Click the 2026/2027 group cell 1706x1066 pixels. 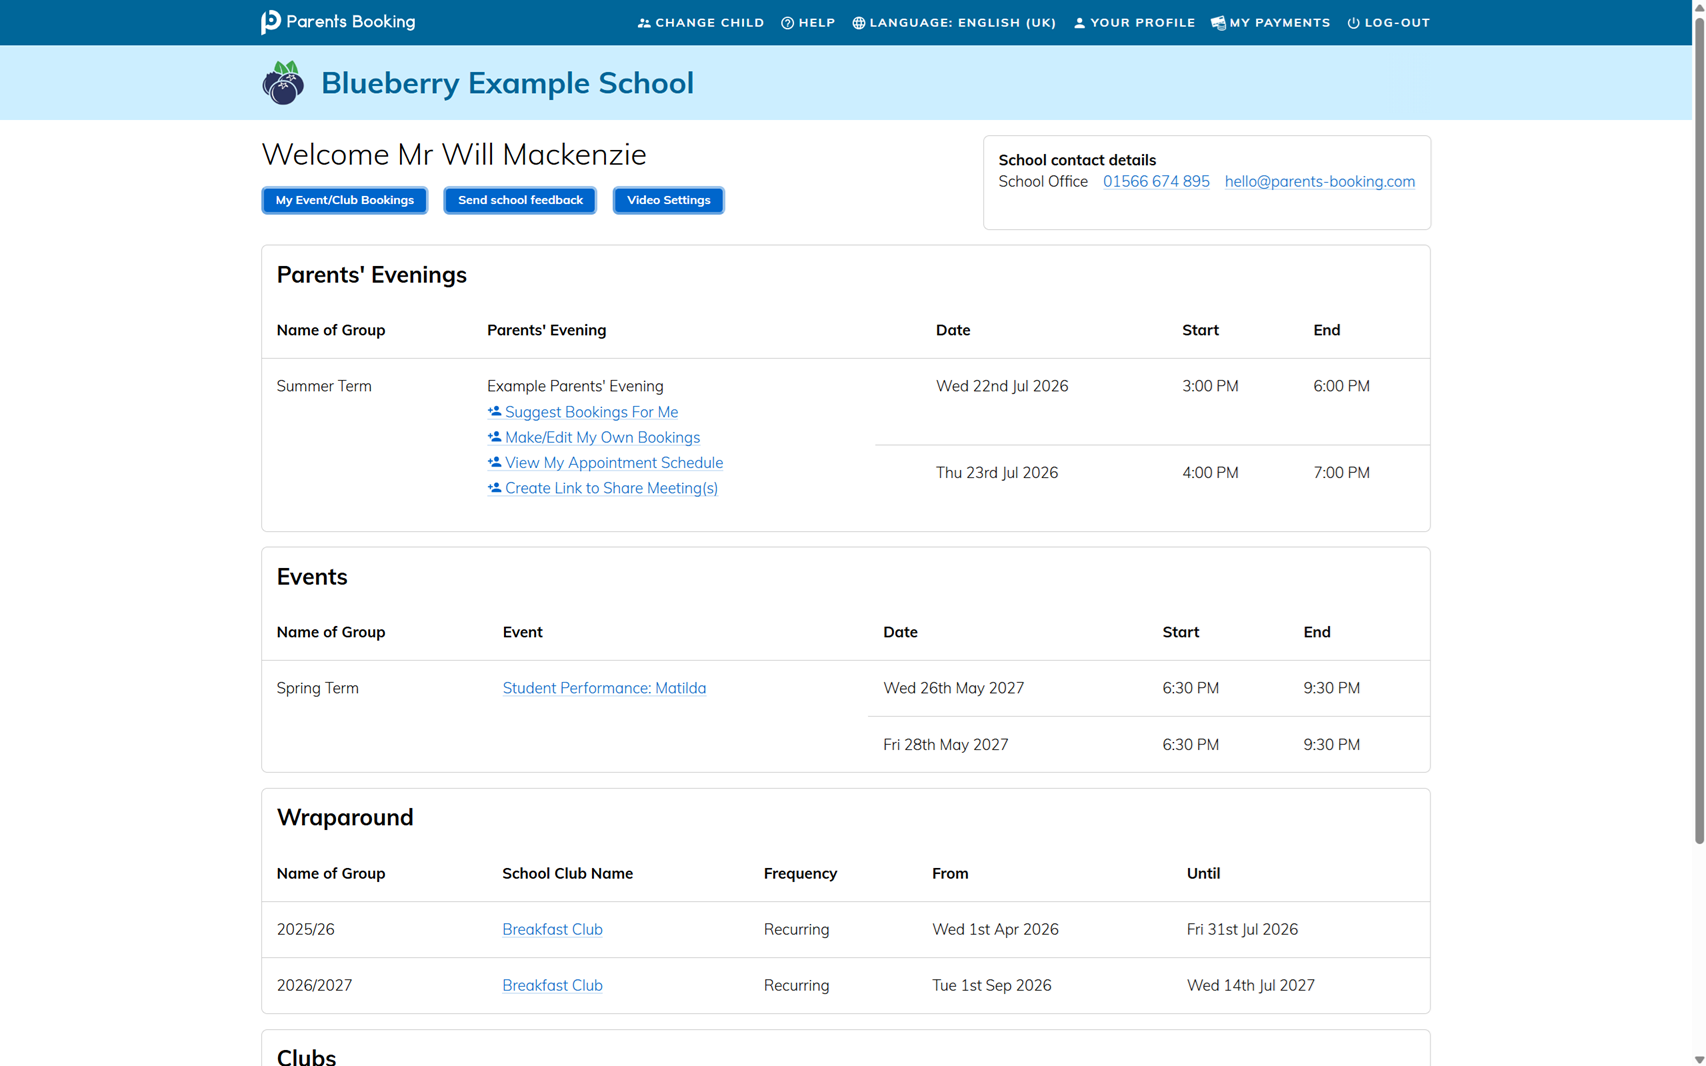(x=314, y=985)
